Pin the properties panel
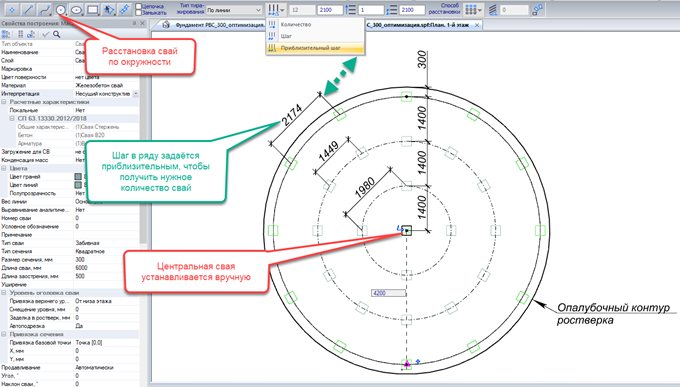The image size is (680, 387). pyautogui.click(x=134, y=23)
